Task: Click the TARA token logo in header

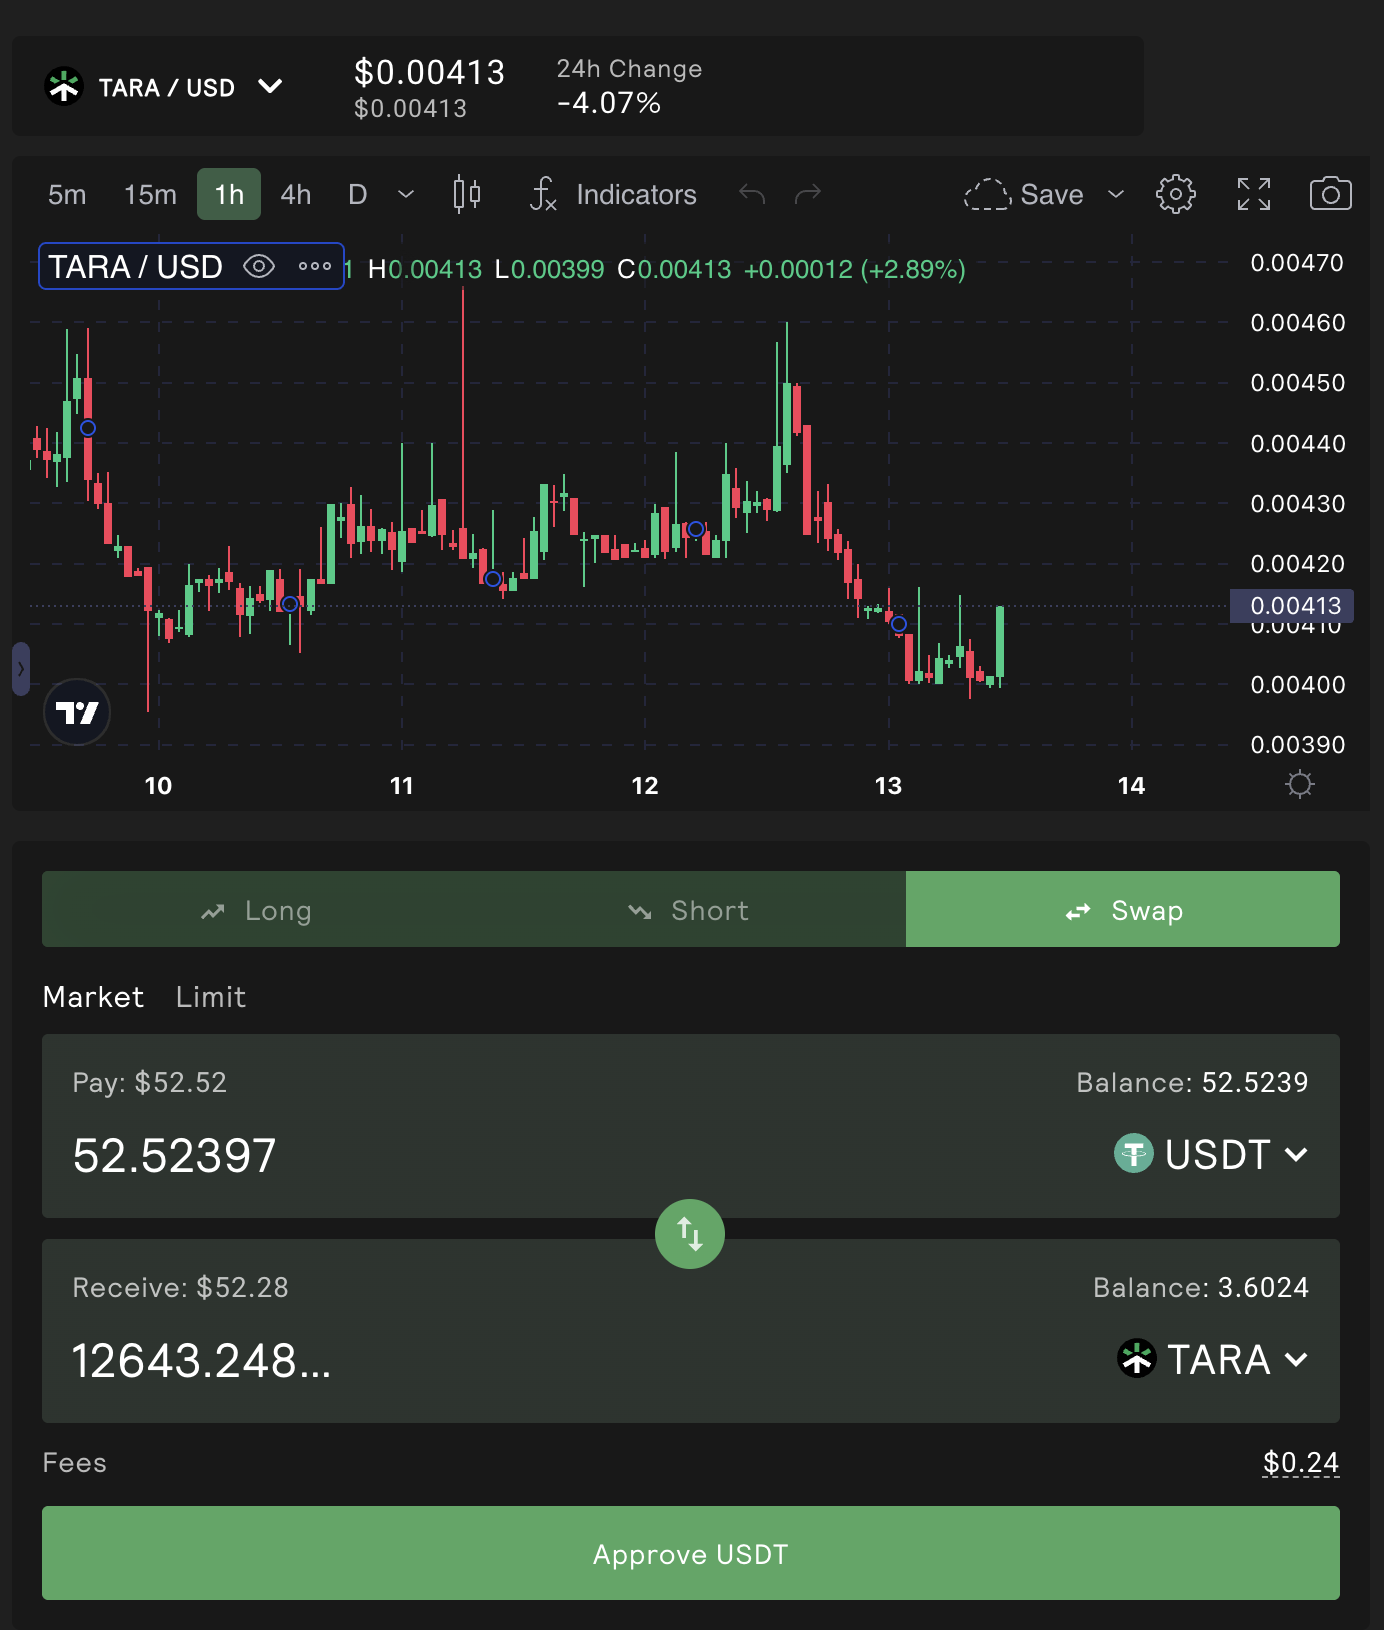Action: [x=64, y=87]
